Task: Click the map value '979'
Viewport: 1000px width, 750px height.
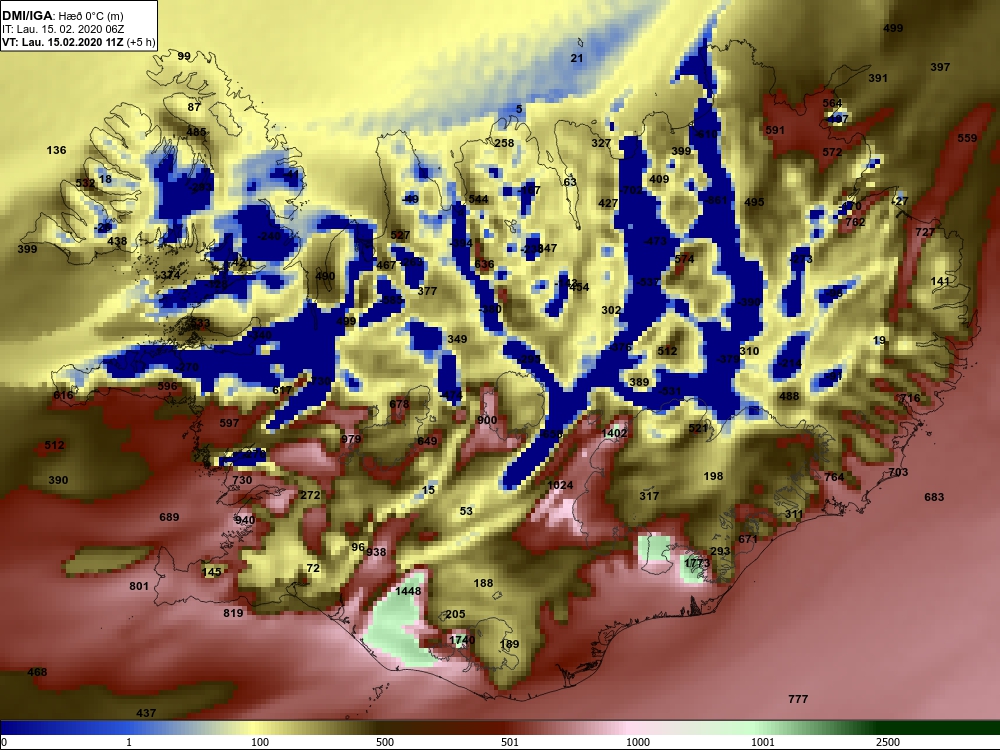Action: click(x=351, y=439)
